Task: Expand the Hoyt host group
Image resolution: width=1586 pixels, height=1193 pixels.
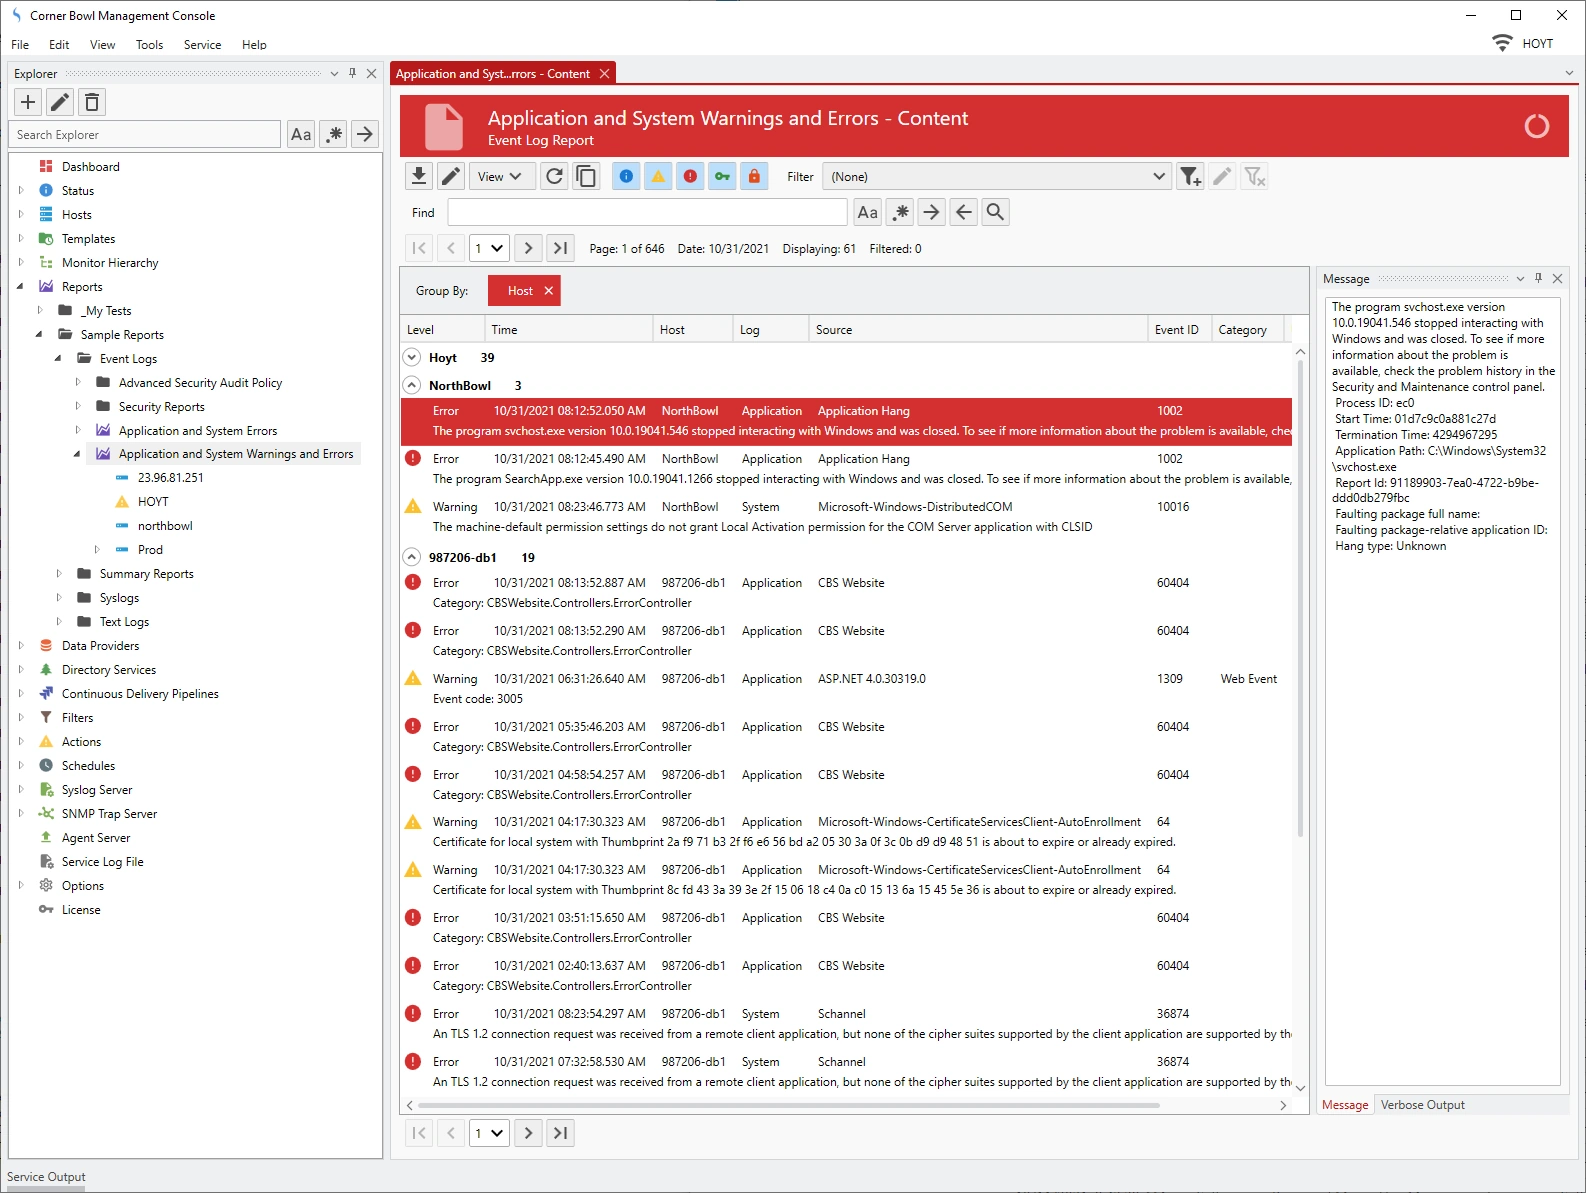Action: 411,357
